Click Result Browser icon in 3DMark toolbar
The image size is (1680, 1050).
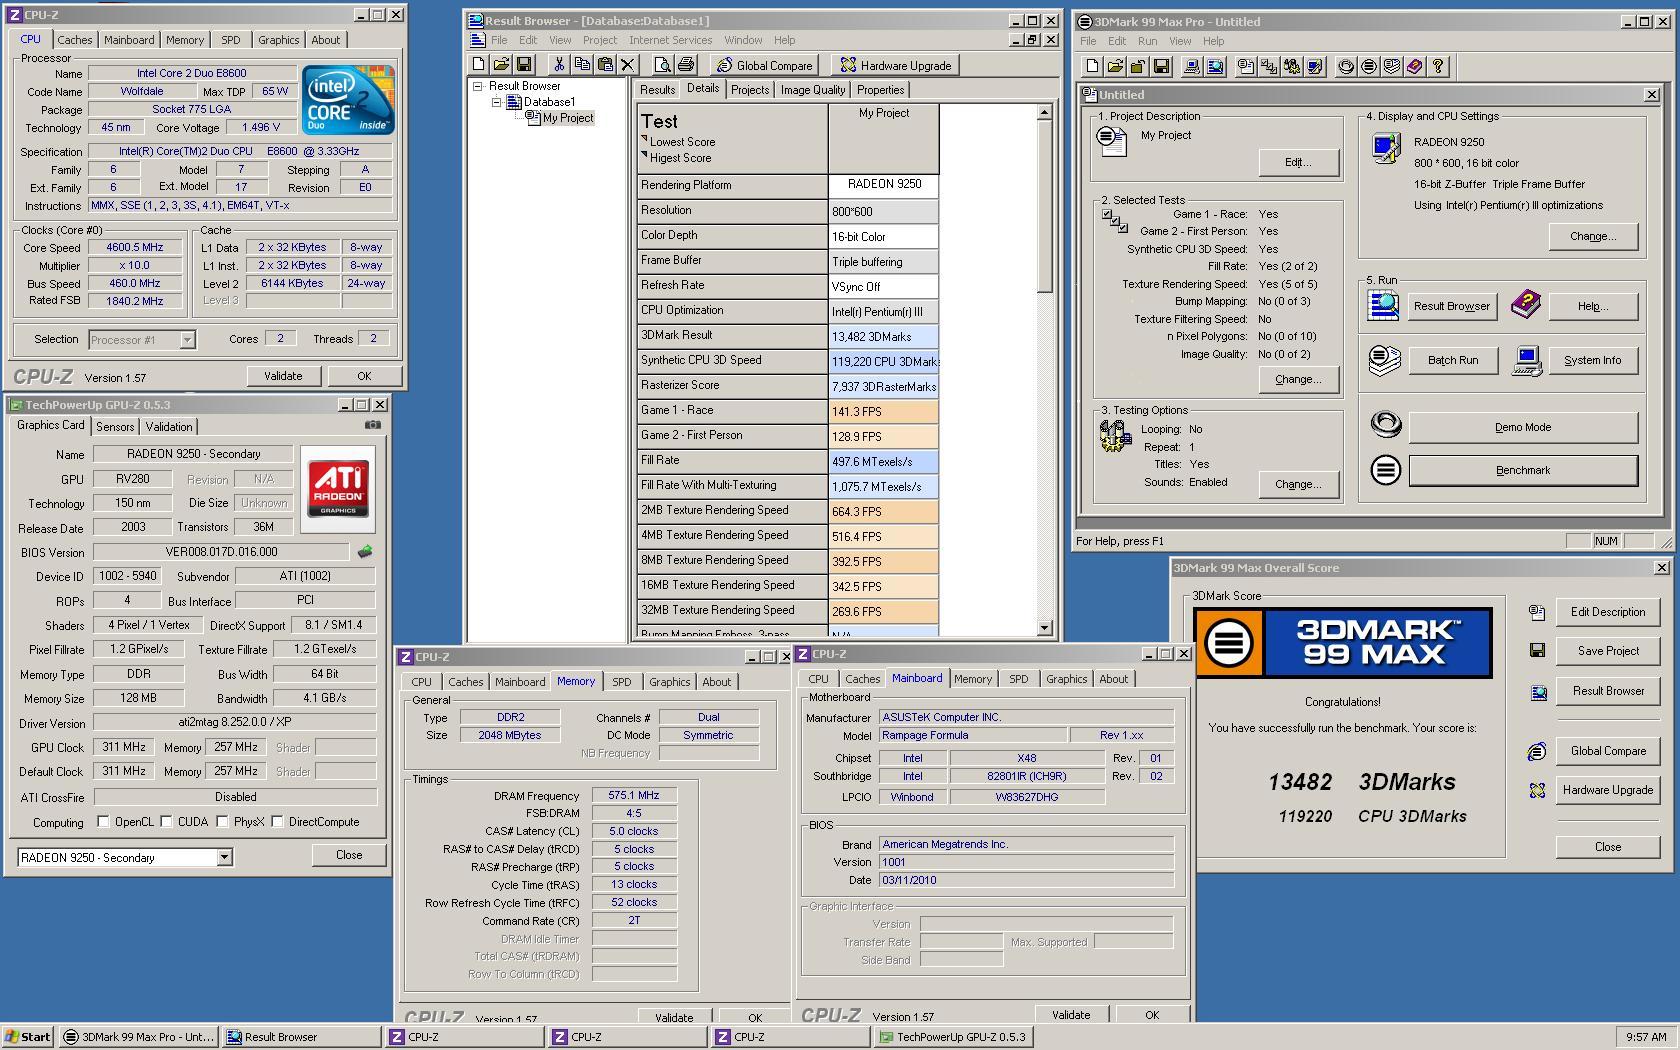tap(1215, 66)
